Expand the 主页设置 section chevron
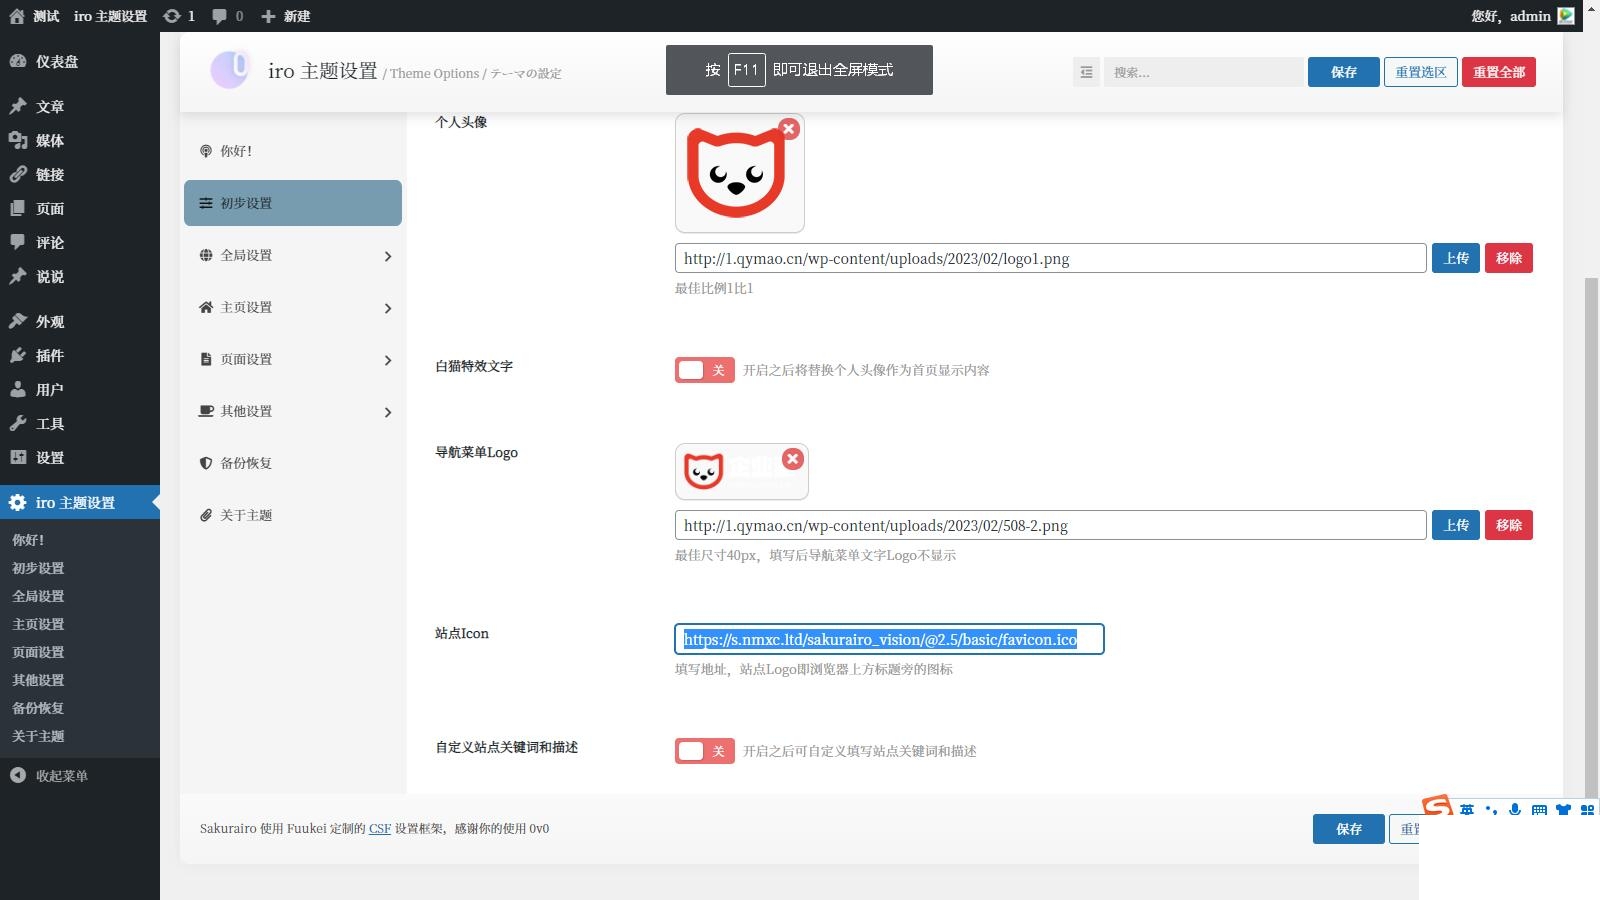The height and width of the screenshot is (900, 1600). pyautogui.click(x=388, y=308)
